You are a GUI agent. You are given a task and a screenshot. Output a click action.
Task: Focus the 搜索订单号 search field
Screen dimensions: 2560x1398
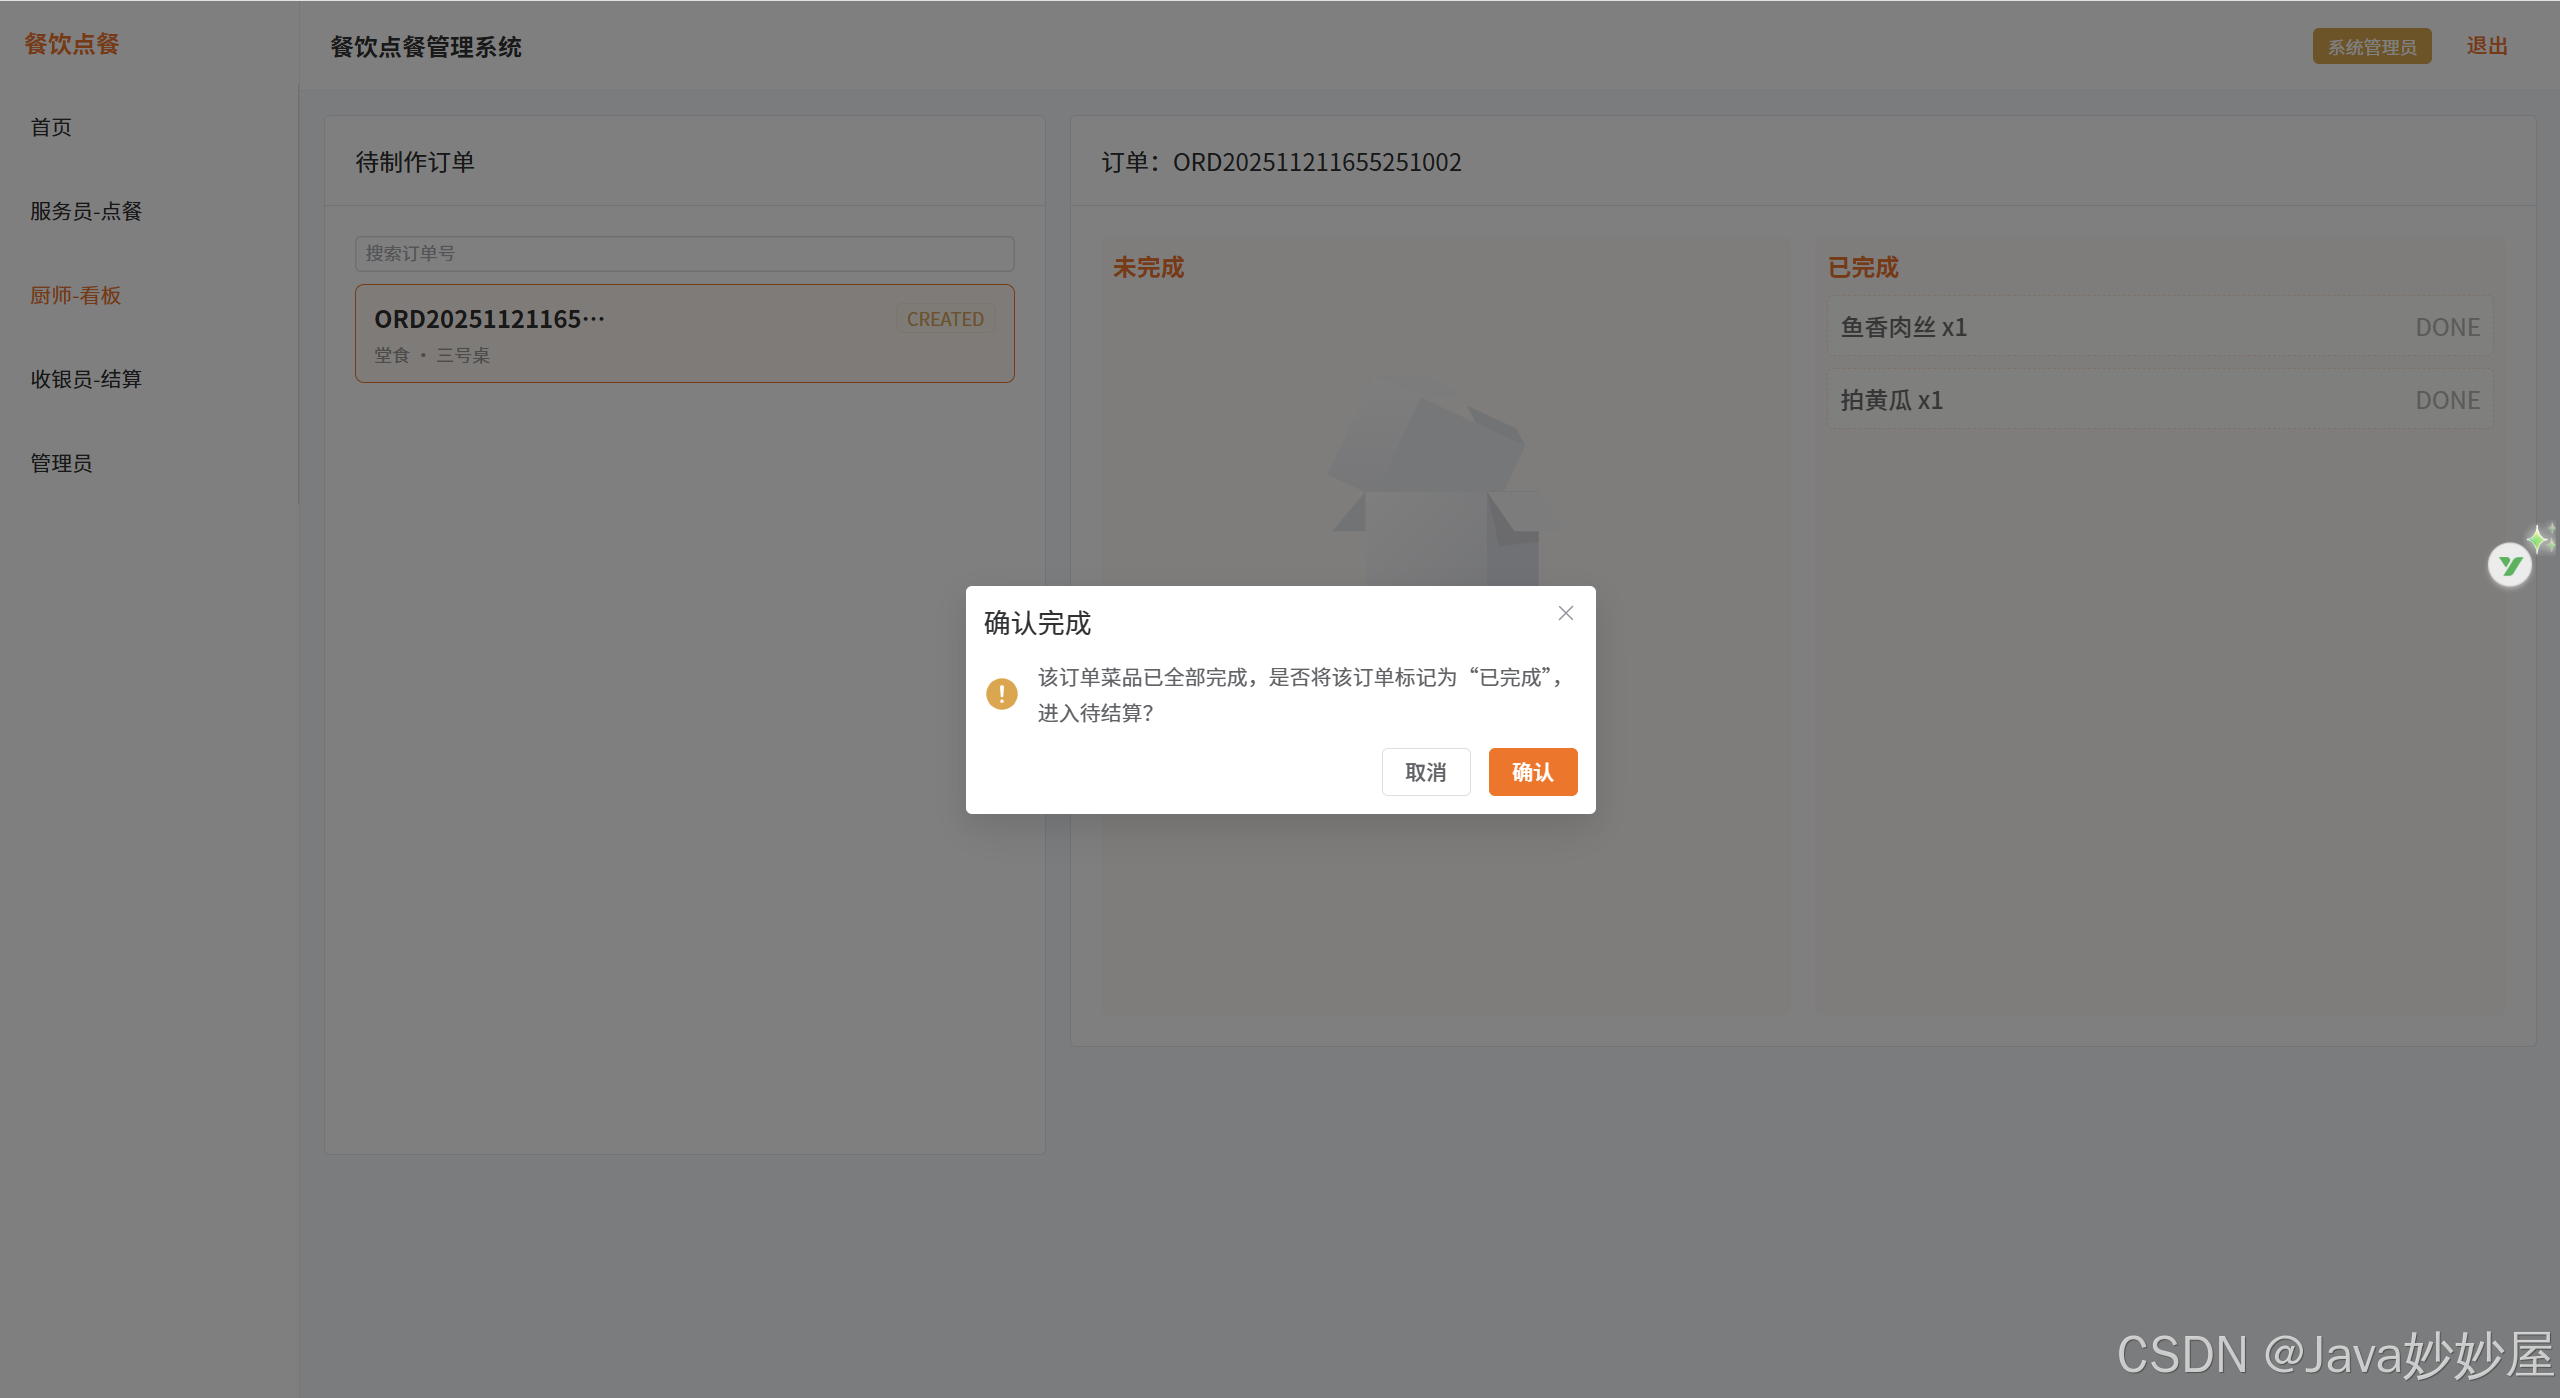(x=684, y=253)
